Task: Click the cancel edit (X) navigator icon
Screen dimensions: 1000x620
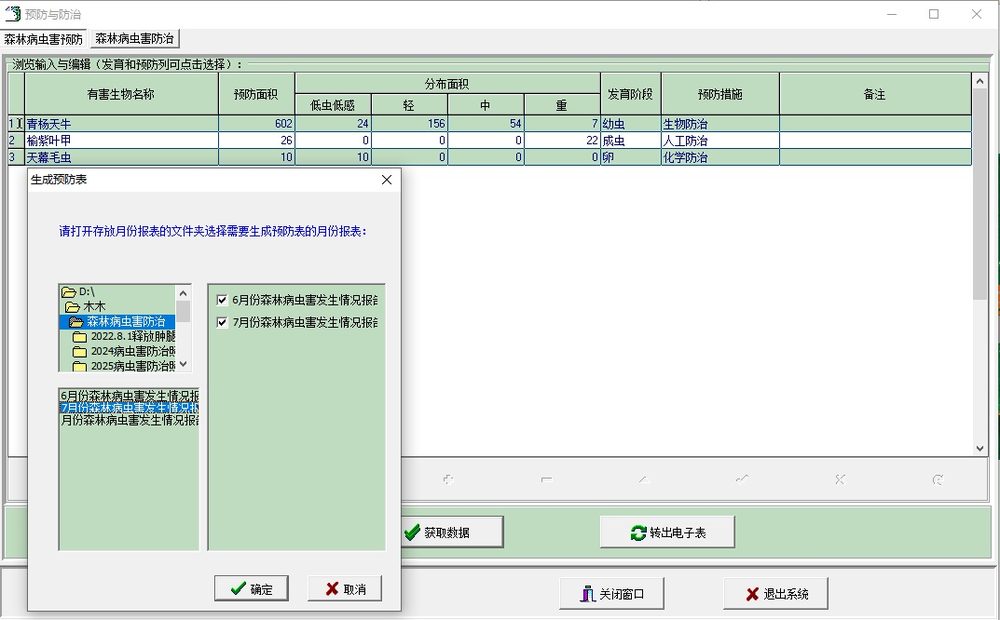Action: 839,480
